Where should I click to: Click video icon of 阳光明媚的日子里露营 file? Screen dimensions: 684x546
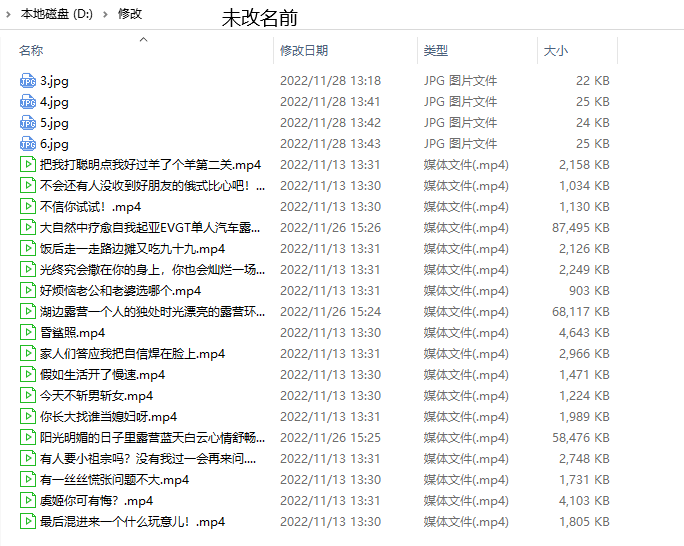point(28,437)
